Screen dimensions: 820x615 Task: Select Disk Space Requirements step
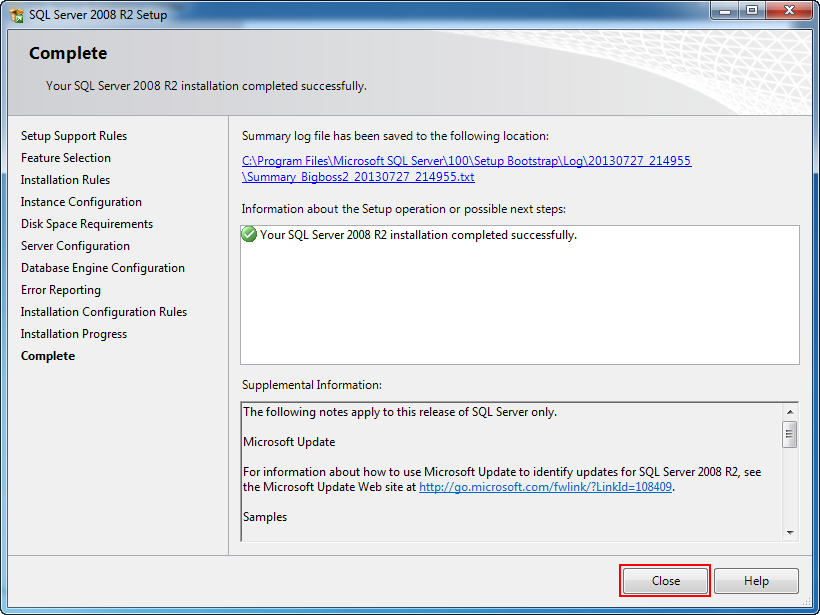tap(87, 224)
